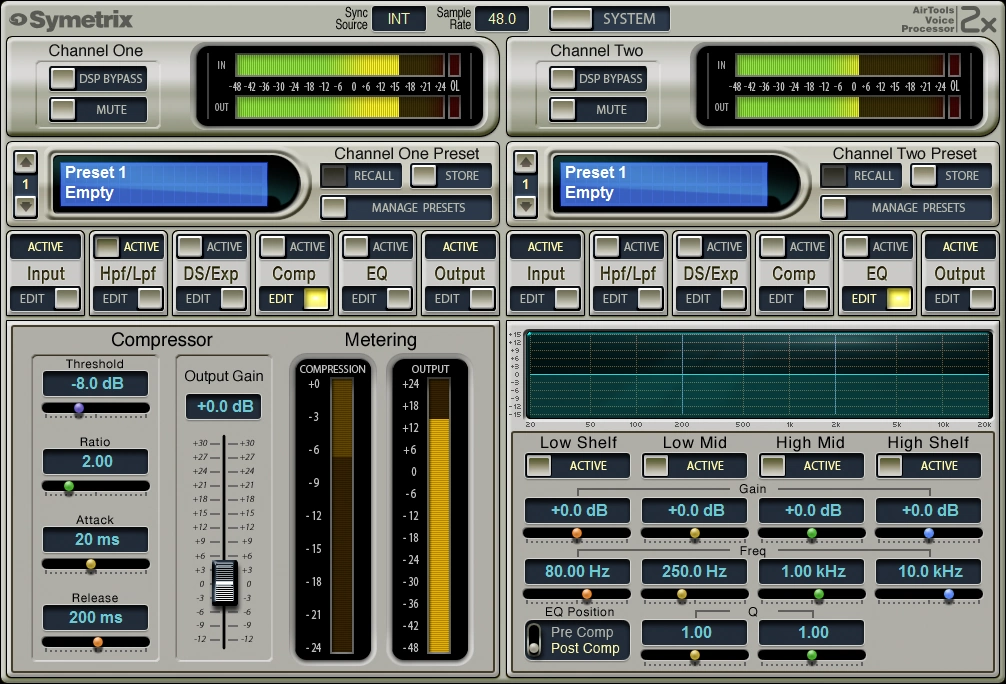Open Manage Presets for Channel Two
The height and width of the screenshot is (684, 1006).
pos(906,208)
